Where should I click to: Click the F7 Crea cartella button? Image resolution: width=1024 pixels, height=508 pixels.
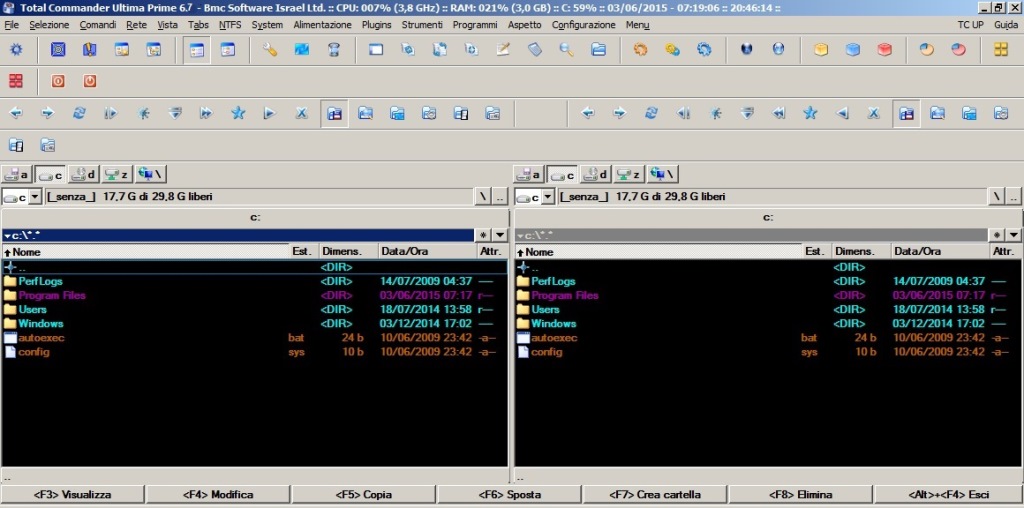click(x=655, y=494)
